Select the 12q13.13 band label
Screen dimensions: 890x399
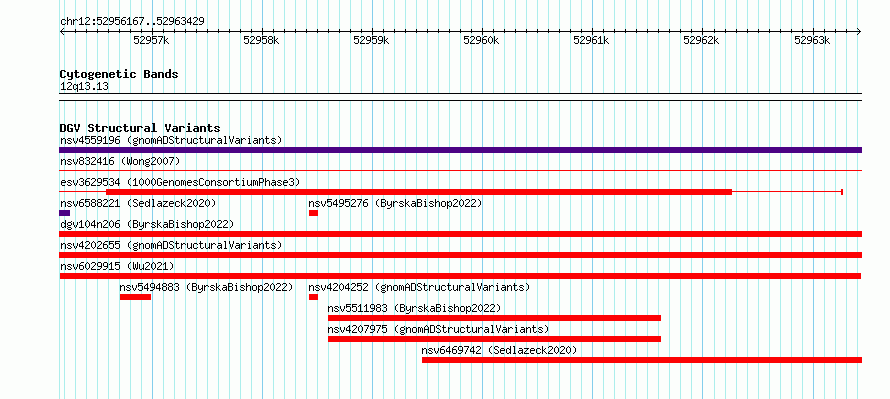pyautogui.click(x=84, y=87)
